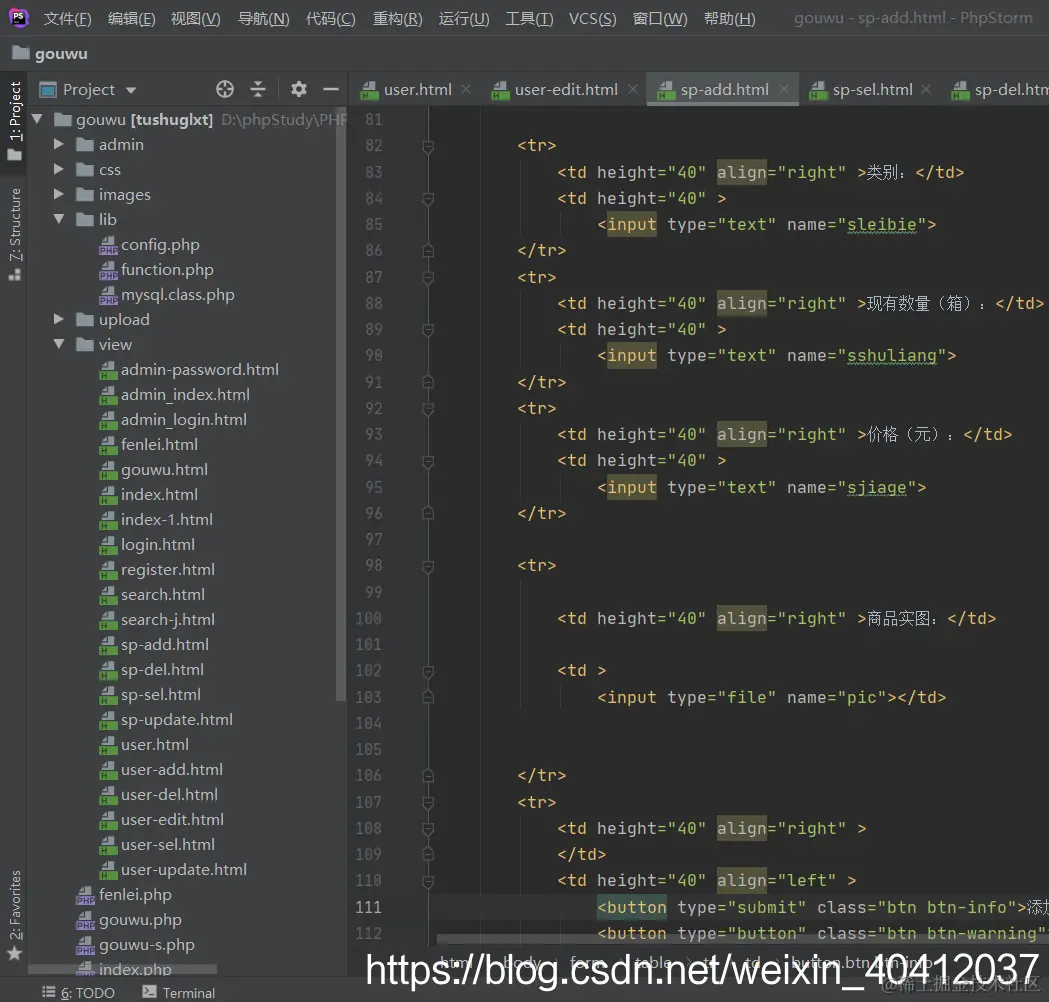The width and height of the screenshot is (1049, 1002).
Task: Fold the tr block at line 98
Action: pos(428,566)
